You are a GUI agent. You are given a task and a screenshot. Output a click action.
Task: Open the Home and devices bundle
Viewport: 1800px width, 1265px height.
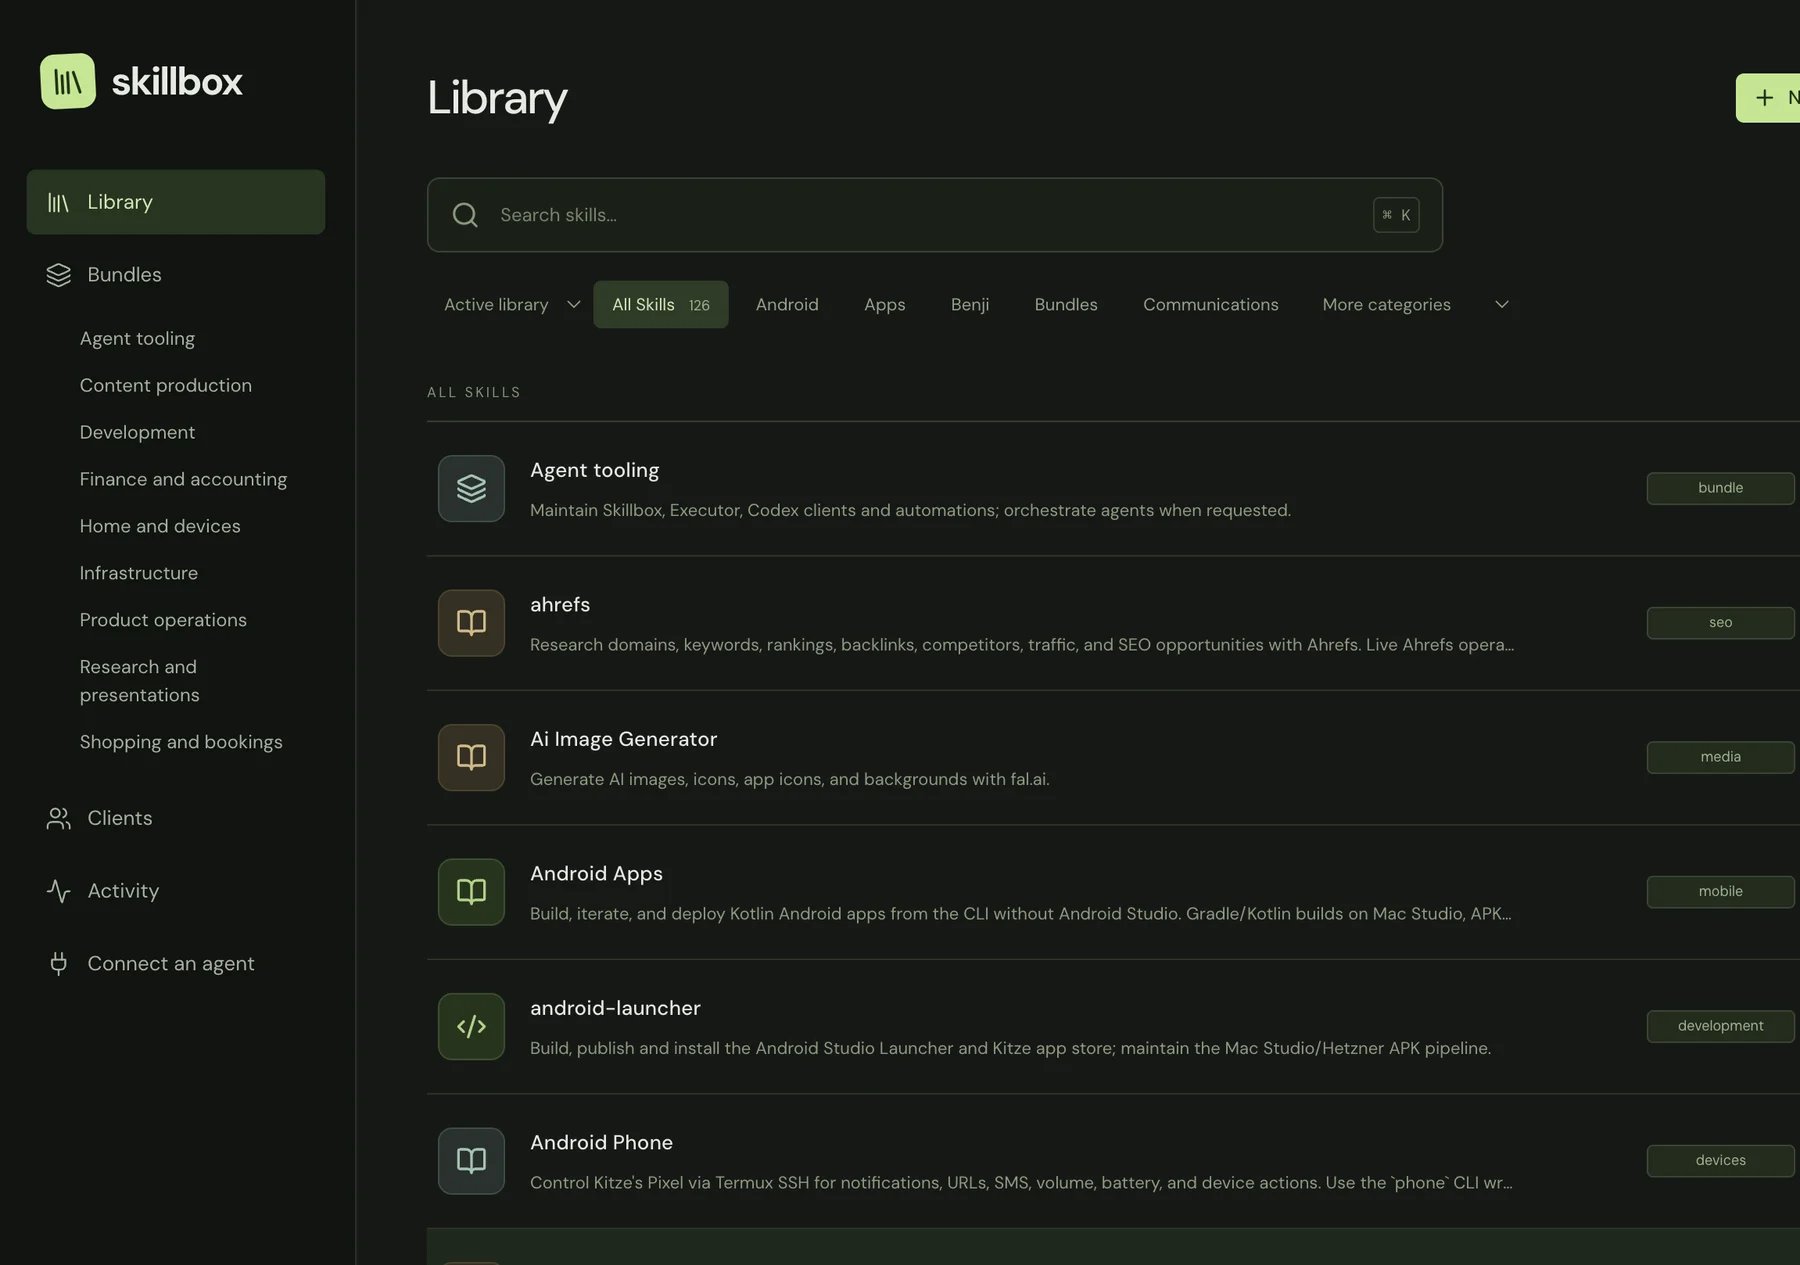point(160,527)
